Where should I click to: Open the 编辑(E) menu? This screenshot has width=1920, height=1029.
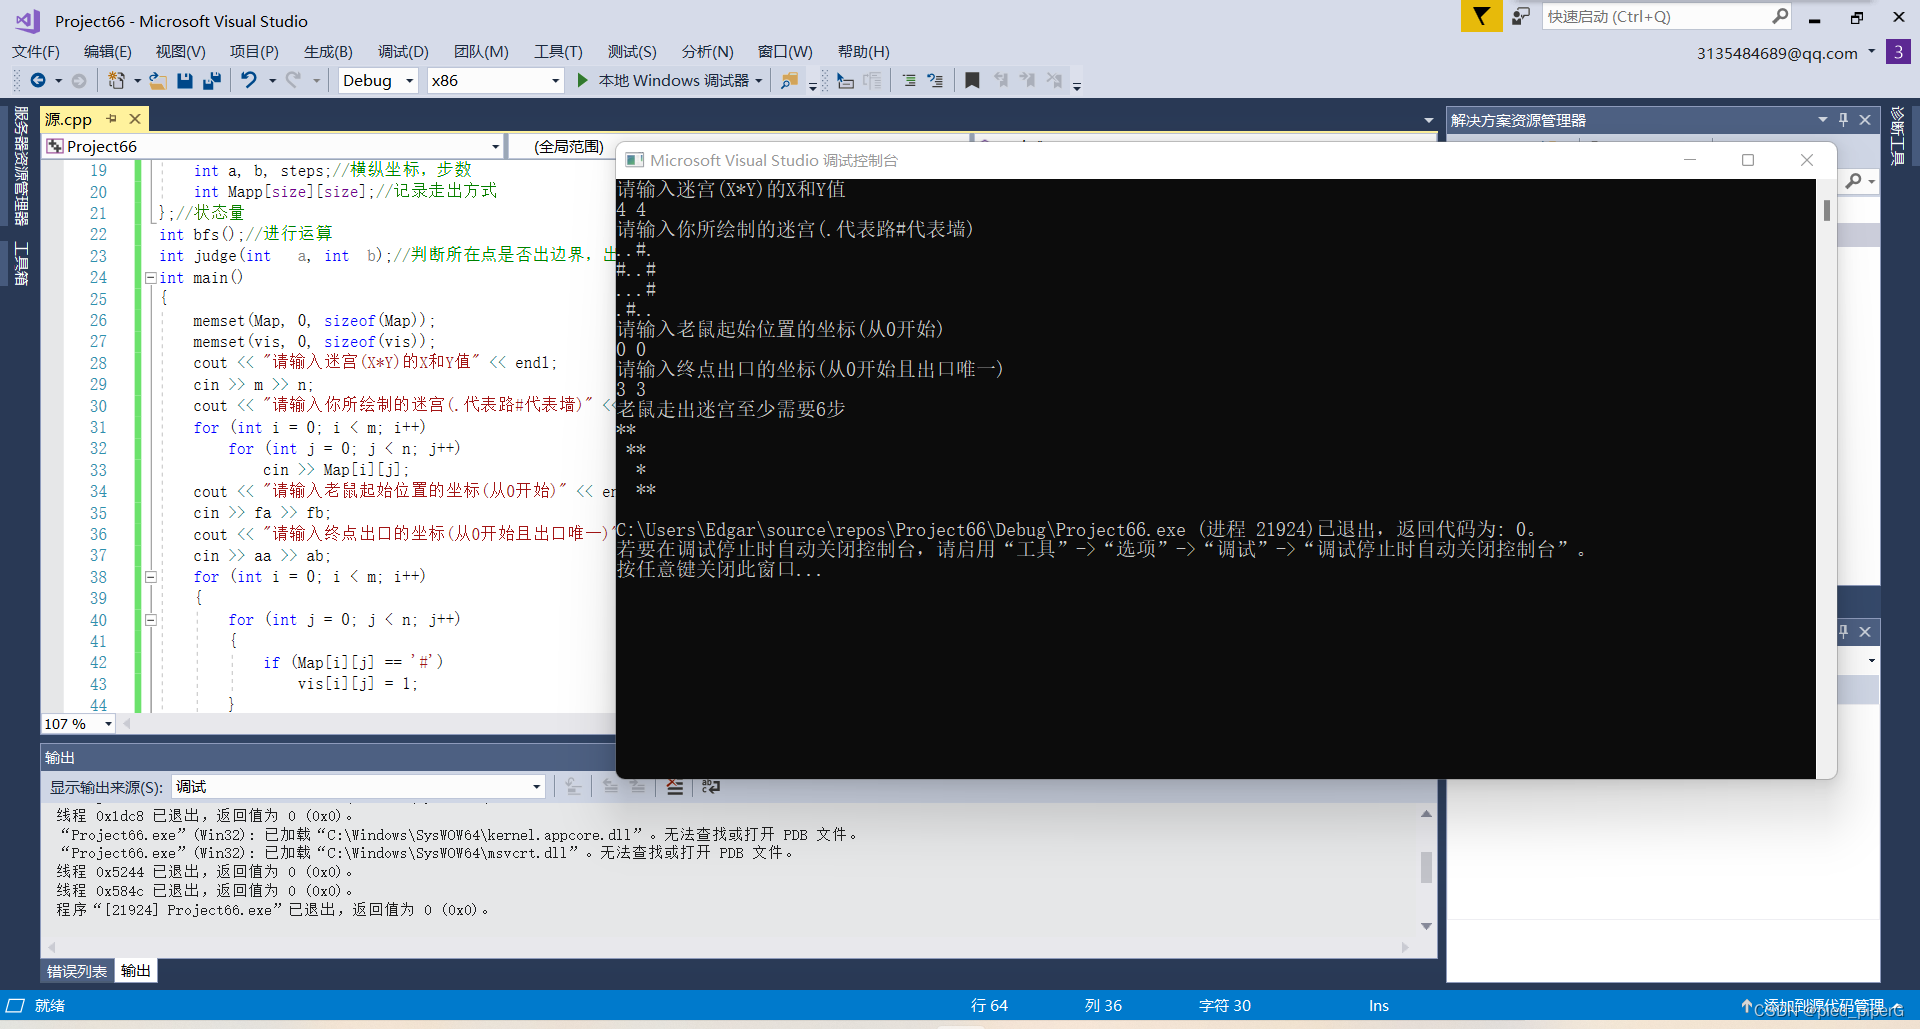(108, 51)
